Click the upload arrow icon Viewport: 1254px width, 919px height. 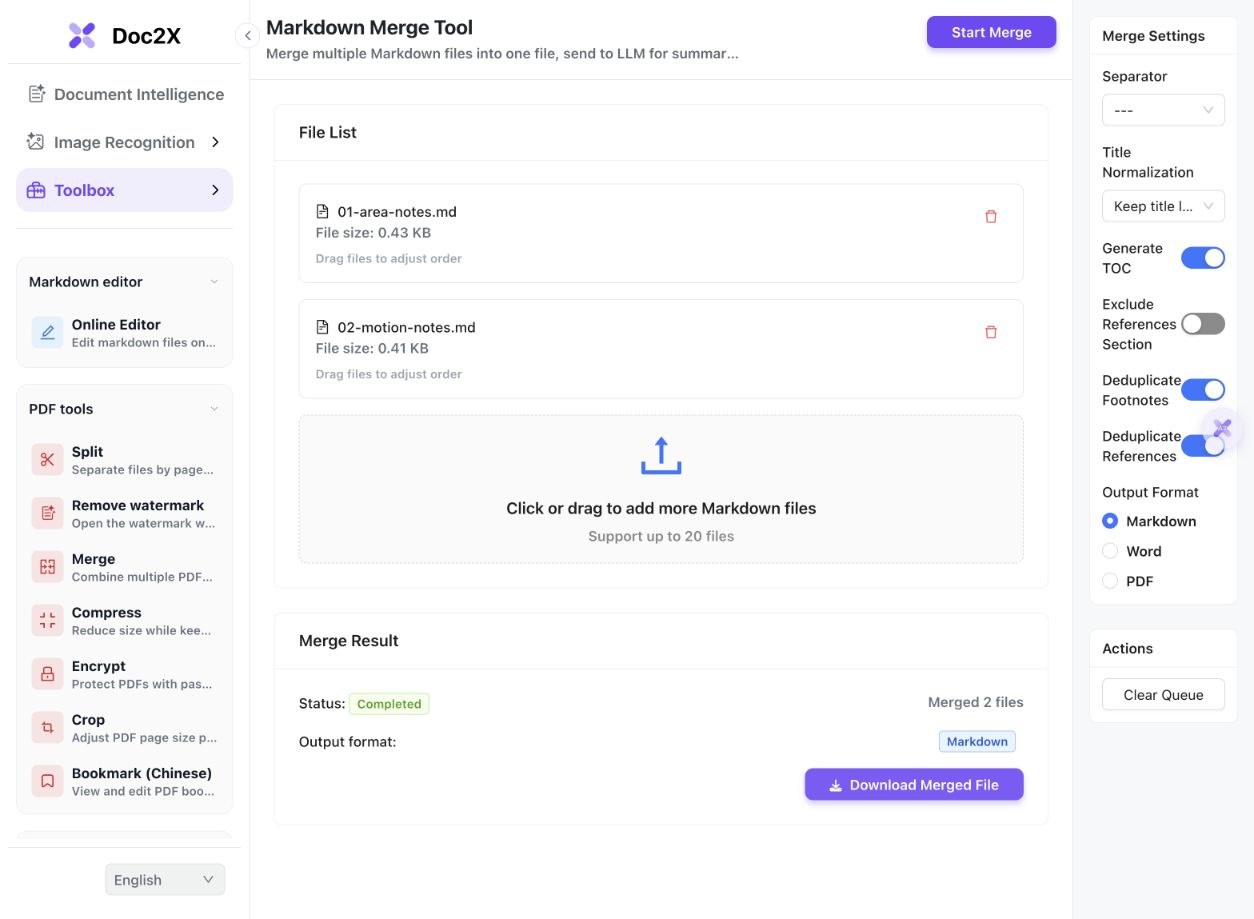[x=661, y=455]
